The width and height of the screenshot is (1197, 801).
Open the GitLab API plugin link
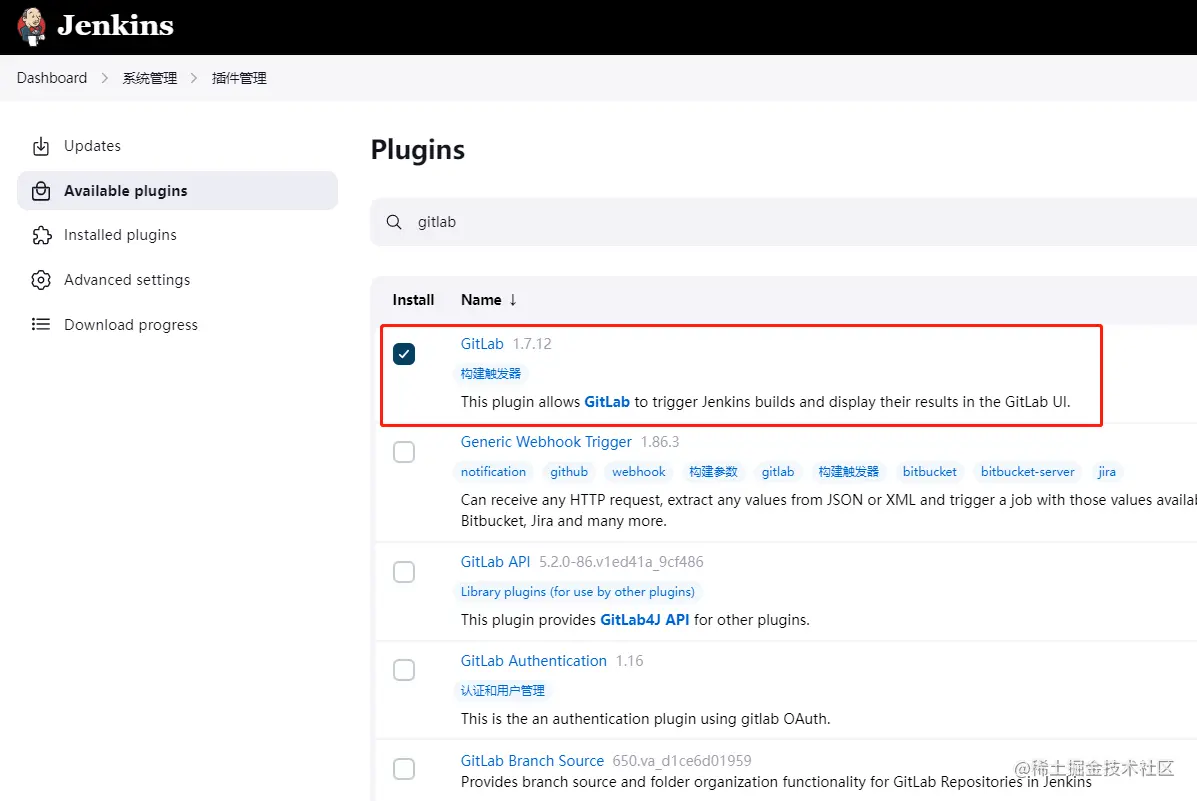[495, 562]
